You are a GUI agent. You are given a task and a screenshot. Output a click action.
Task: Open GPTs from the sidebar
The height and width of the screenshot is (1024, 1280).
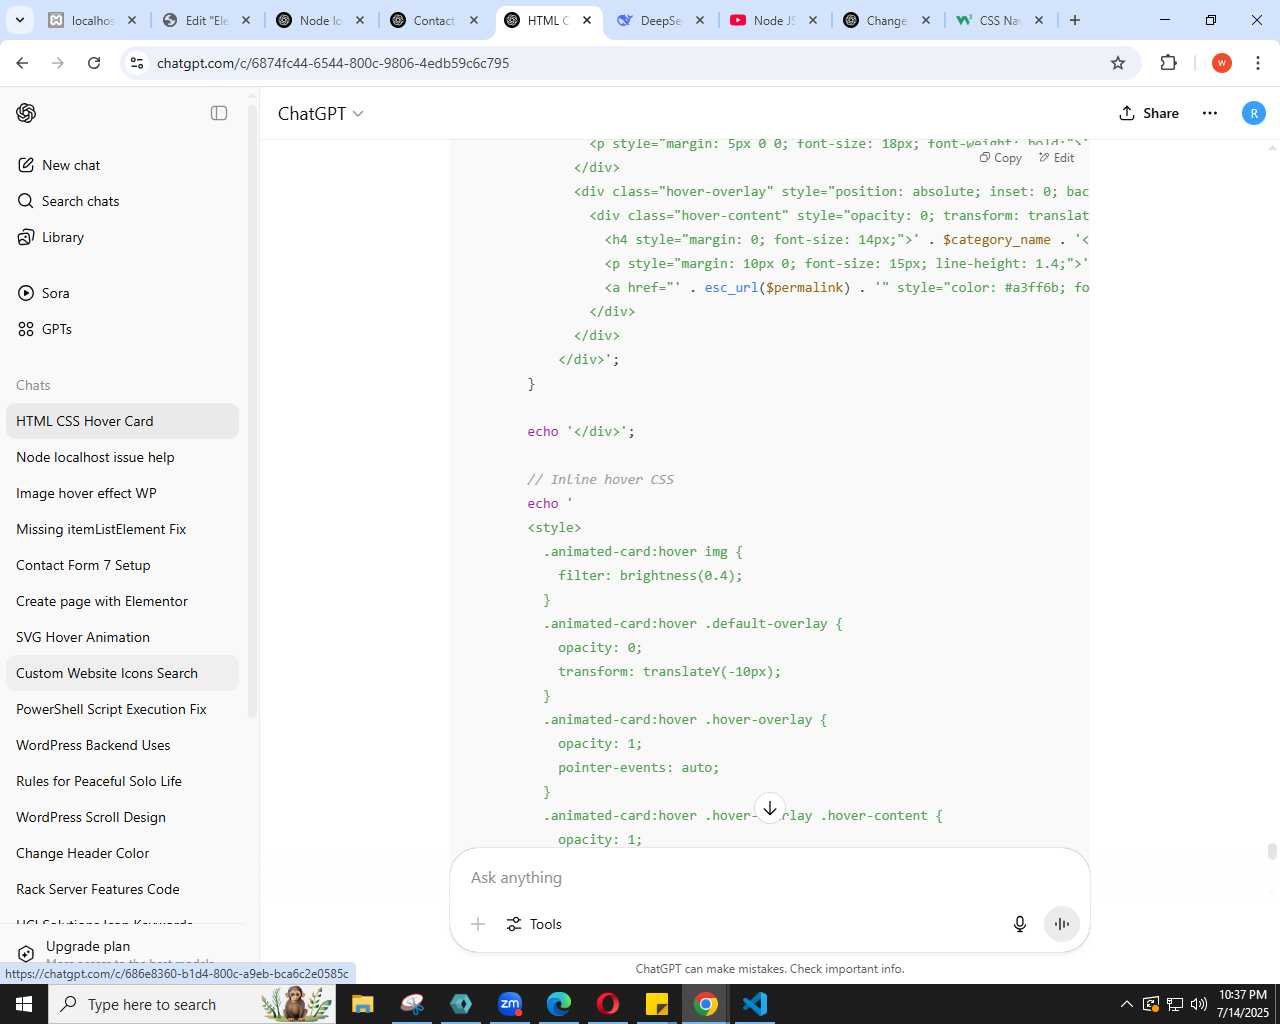tap(122, 329)
